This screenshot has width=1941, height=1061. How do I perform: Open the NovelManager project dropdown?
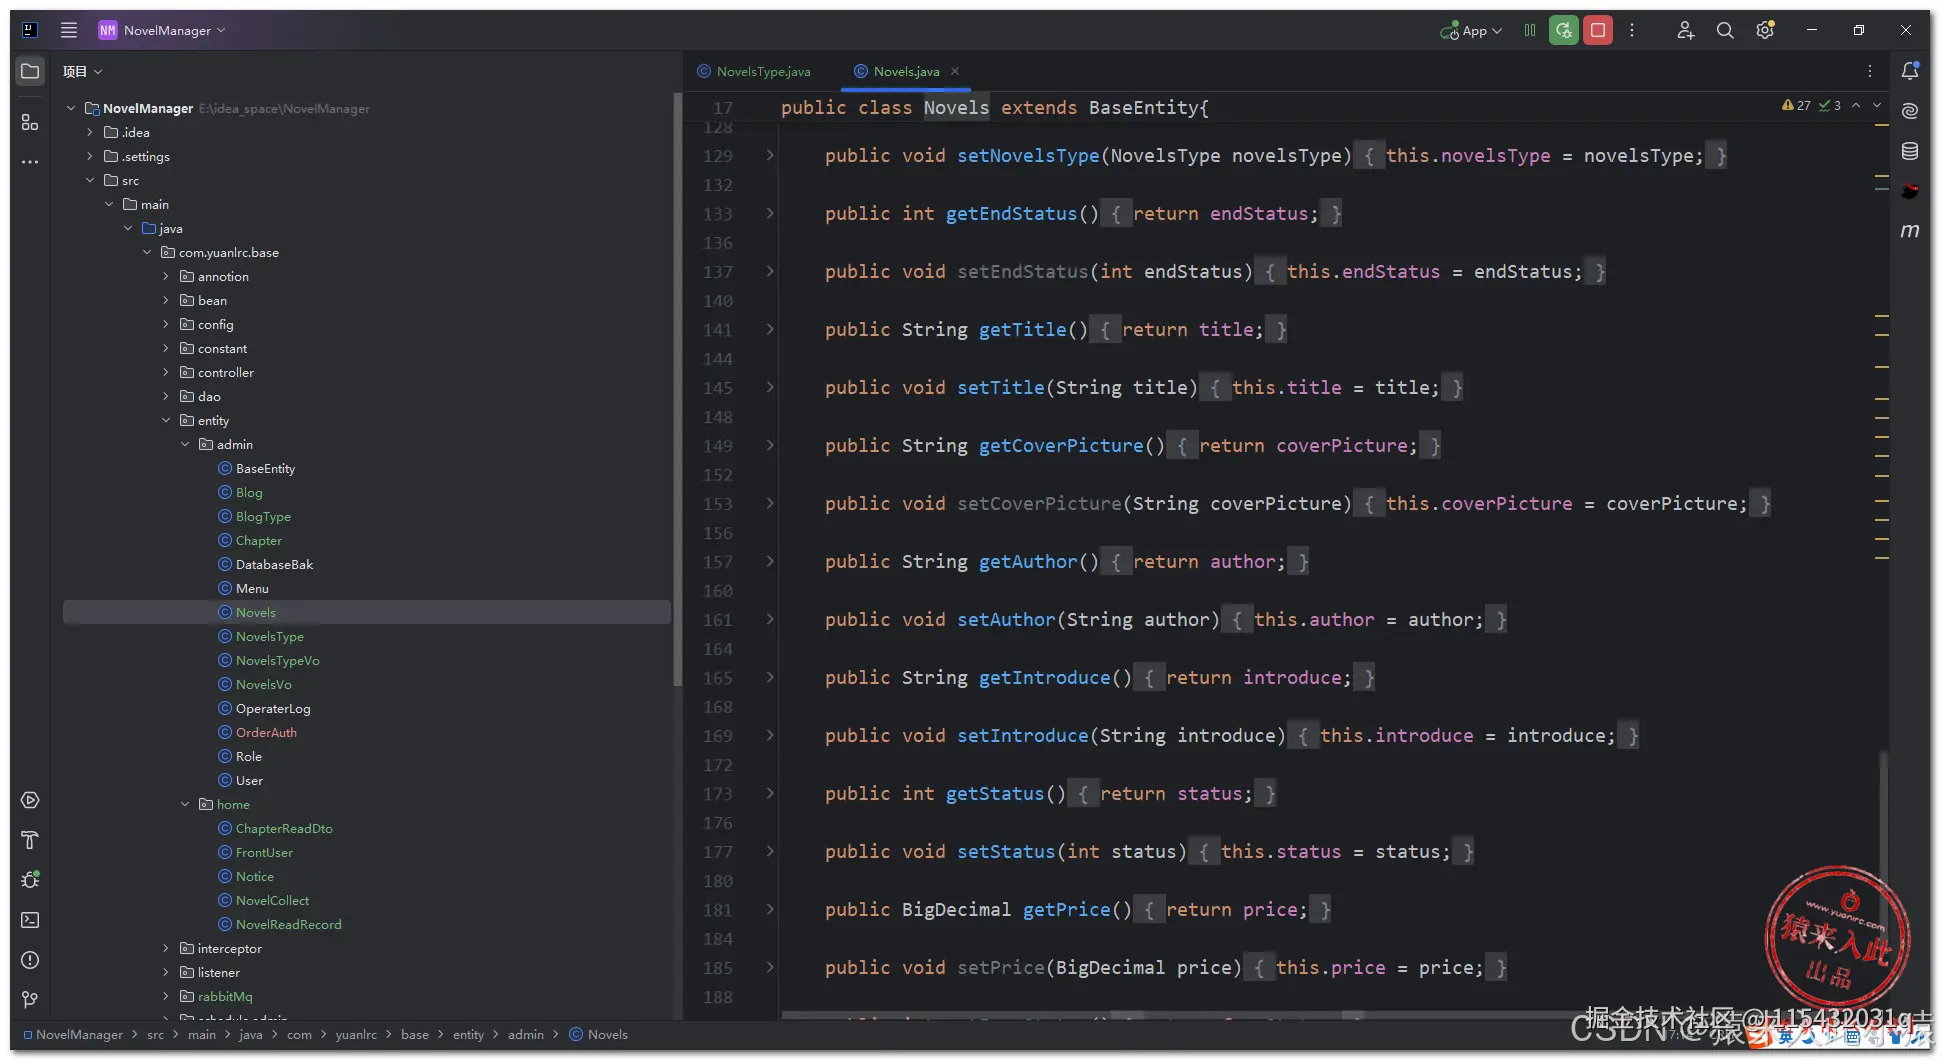162,30
